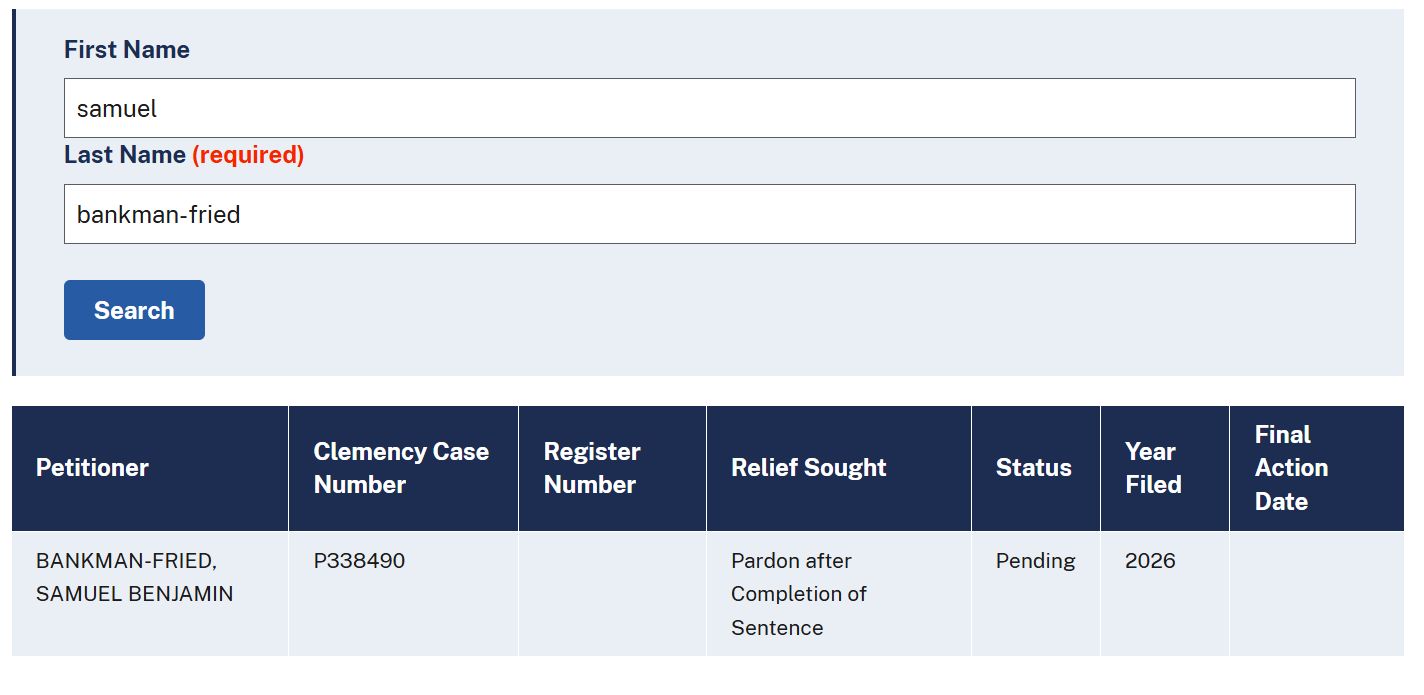Click the text samuel in the first field
Viewport: 1424px width, 695px height.
coord(117,108)
